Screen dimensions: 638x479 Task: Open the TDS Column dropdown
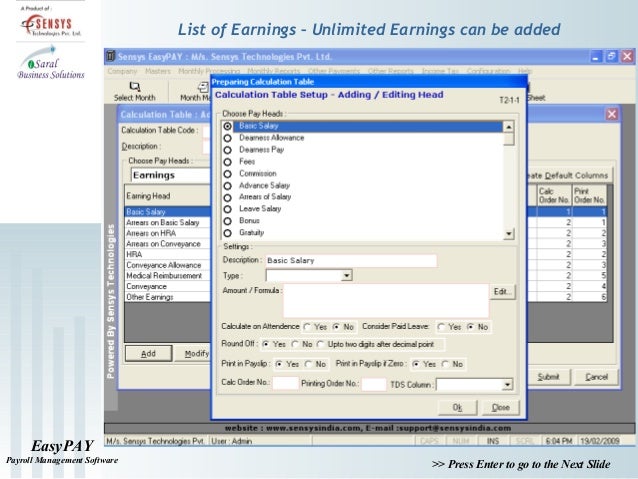coord(507,385)
